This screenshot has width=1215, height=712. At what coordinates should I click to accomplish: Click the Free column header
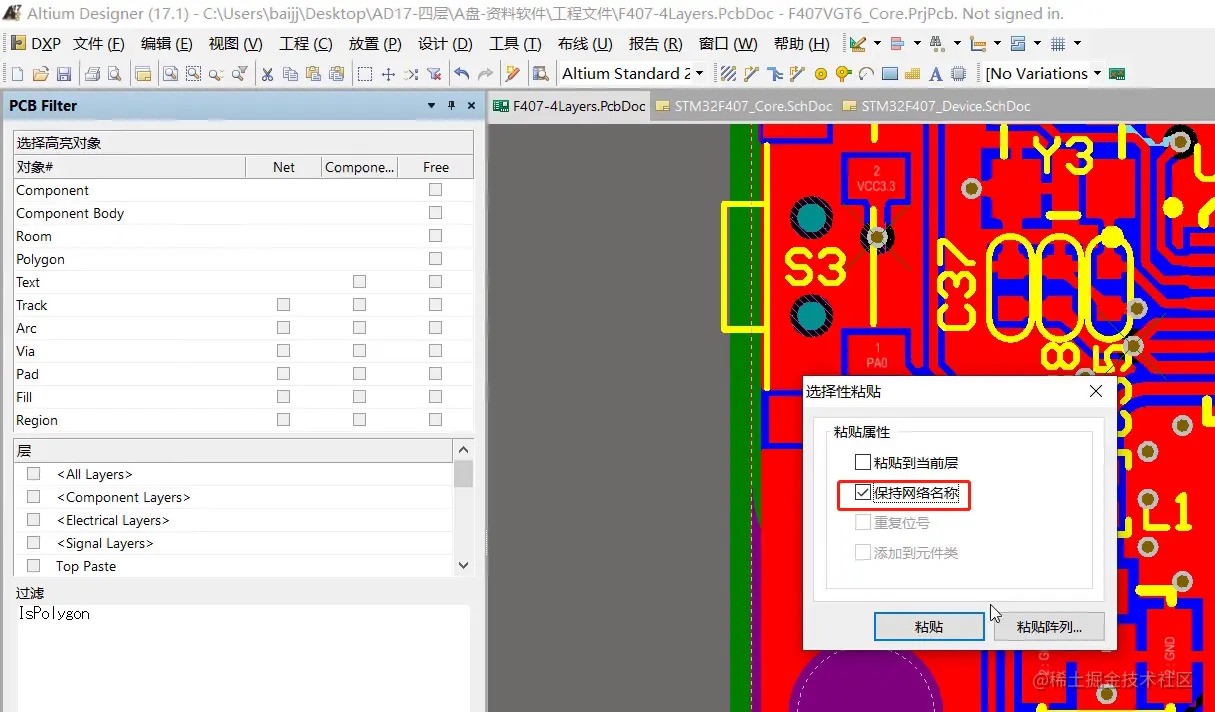(435, 167)
